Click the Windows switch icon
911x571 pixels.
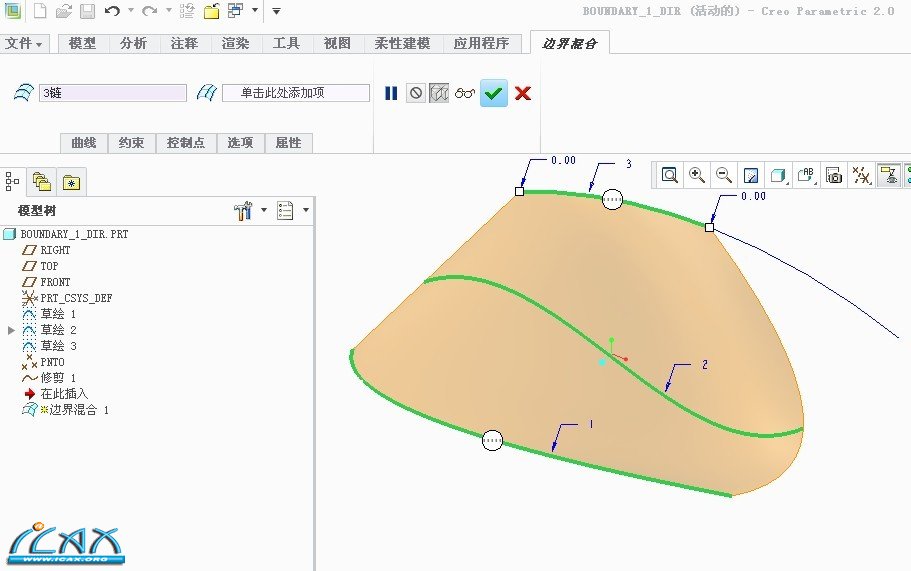click(235, 10)
